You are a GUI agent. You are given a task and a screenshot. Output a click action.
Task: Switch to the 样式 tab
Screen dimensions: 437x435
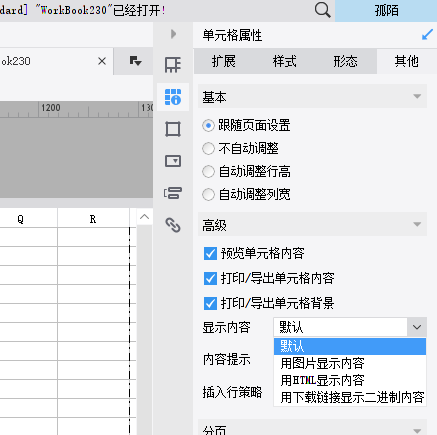[284, 61]
